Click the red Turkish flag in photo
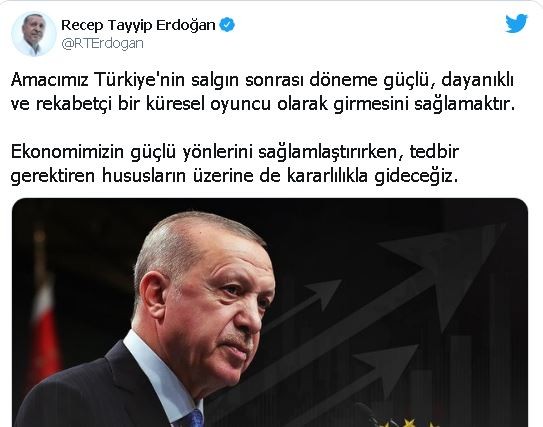The width and height of the screenshot is (543, 427). 43,332
